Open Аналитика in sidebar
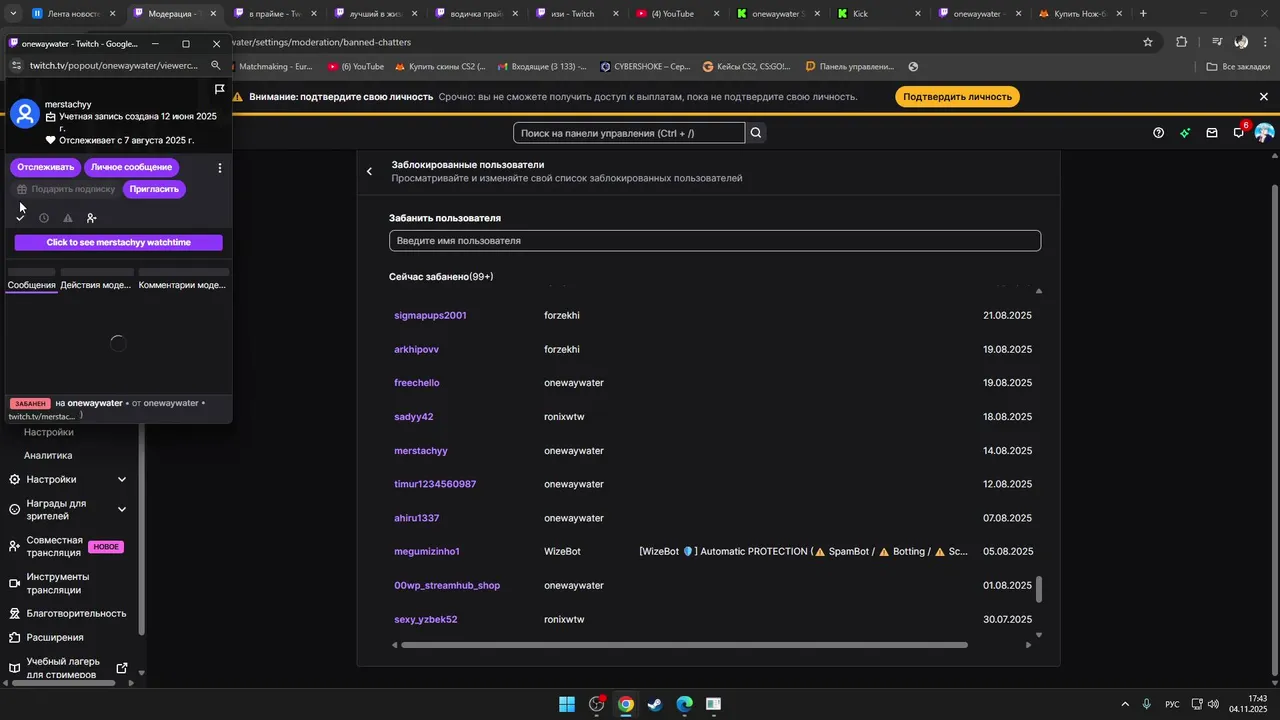The image size is (1280, 720). coord(48,455)
